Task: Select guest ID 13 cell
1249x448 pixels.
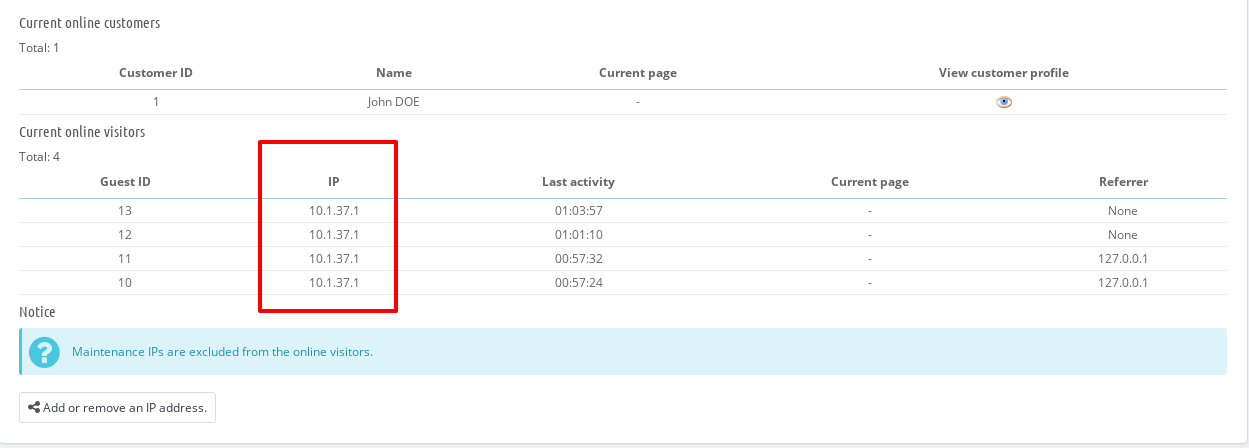Action: [x=125, y=211]
